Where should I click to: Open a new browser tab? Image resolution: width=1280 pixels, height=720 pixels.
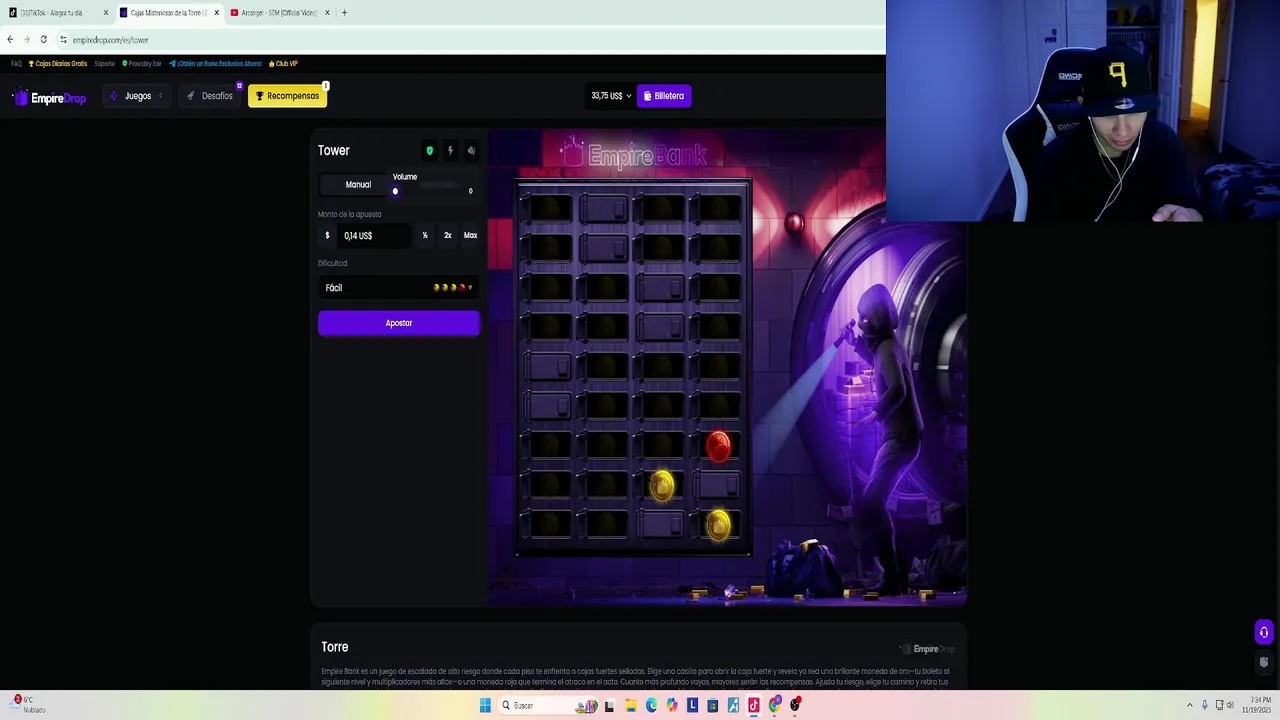(344, 13)
